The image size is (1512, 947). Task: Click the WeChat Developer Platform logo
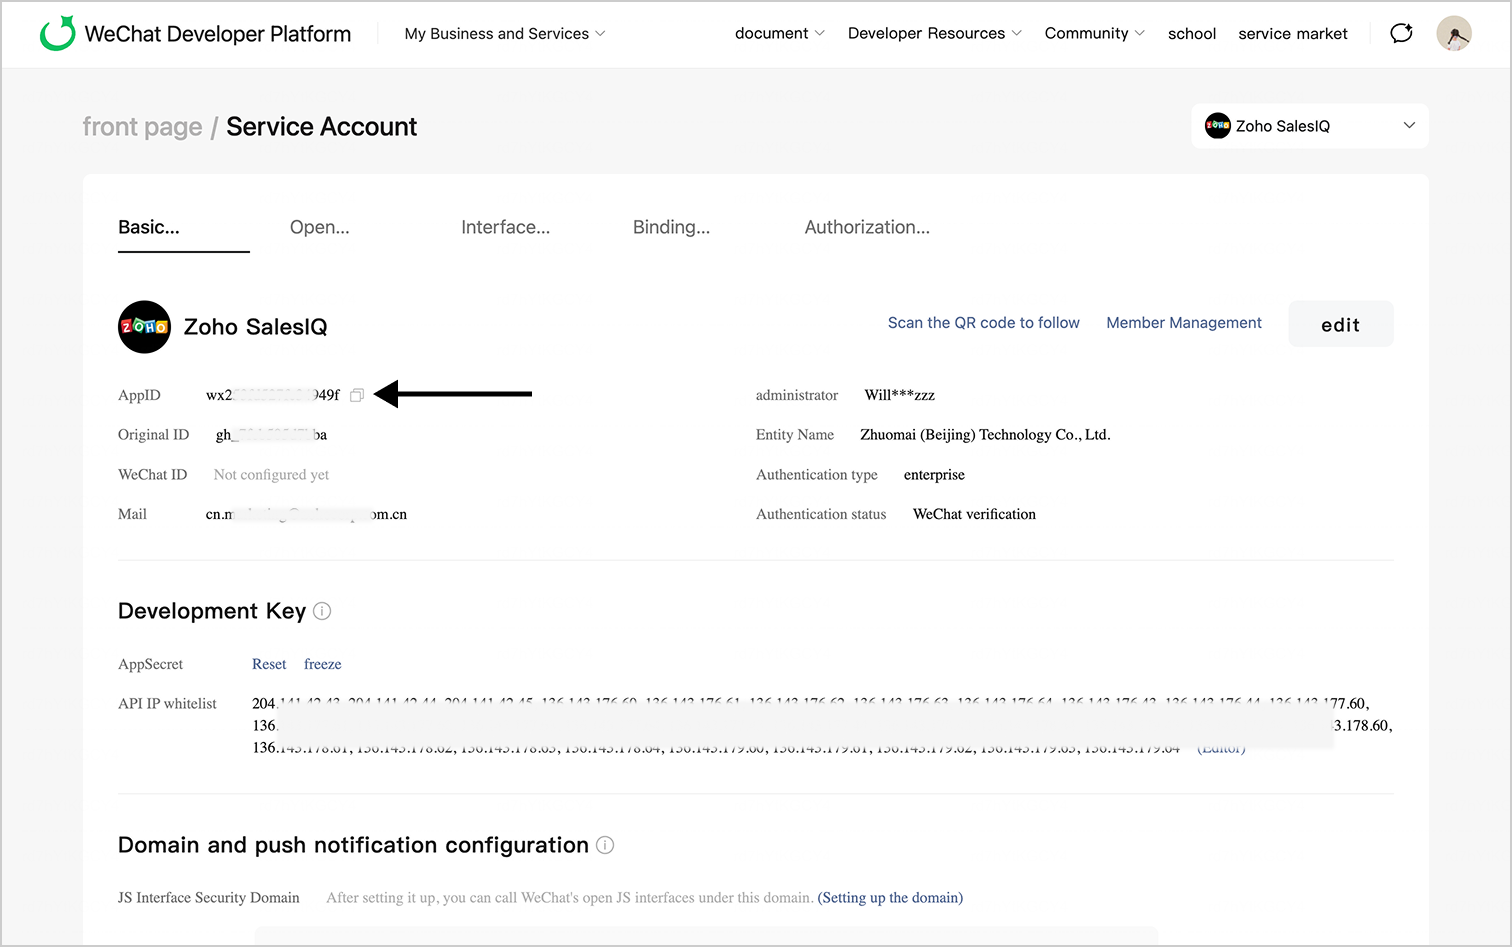tap(58, 34)
